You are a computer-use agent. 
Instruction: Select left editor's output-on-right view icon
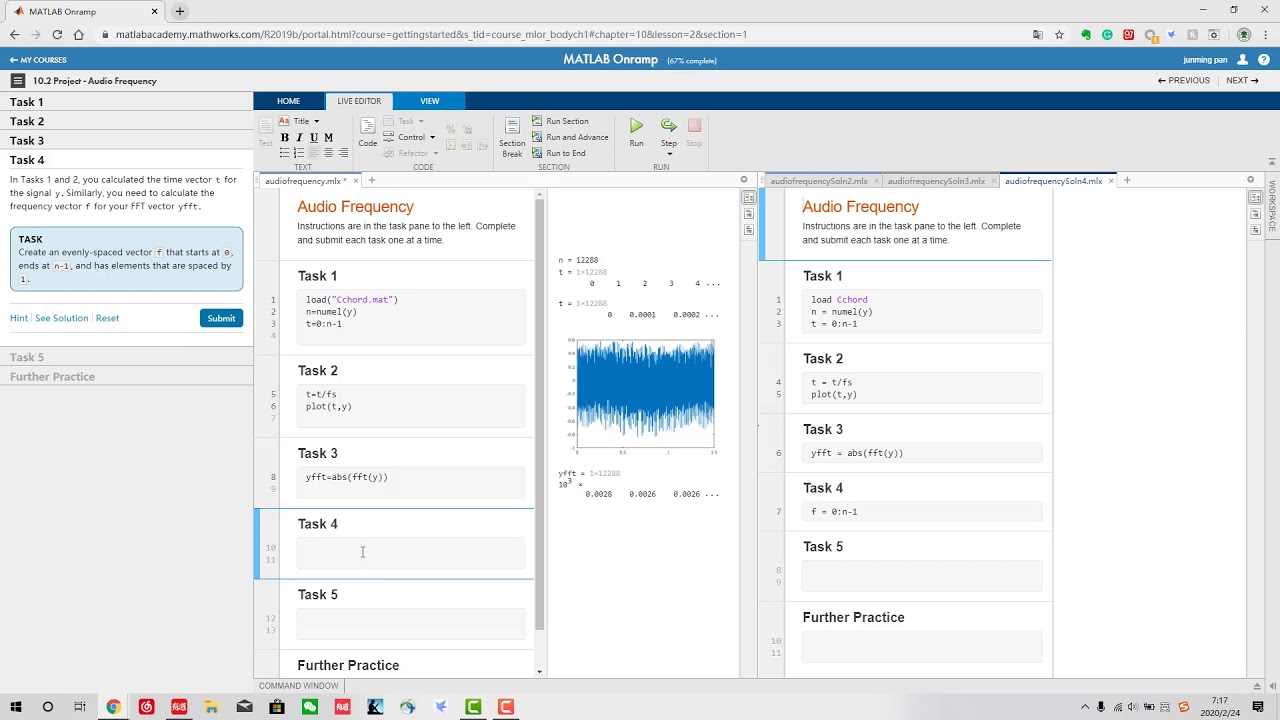tap(748, 198)
